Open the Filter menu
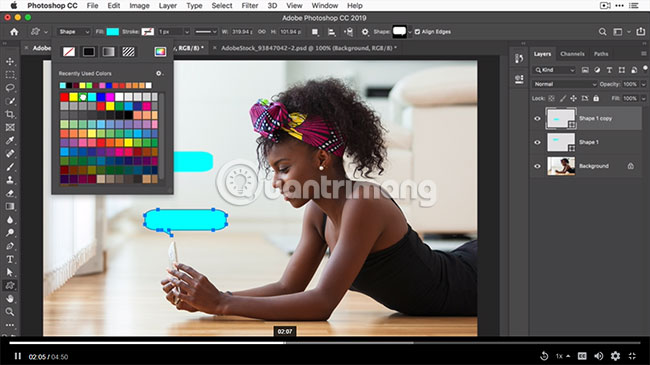Image resolution: width=650 pixels, height=365 pixels. coord(250,6)
